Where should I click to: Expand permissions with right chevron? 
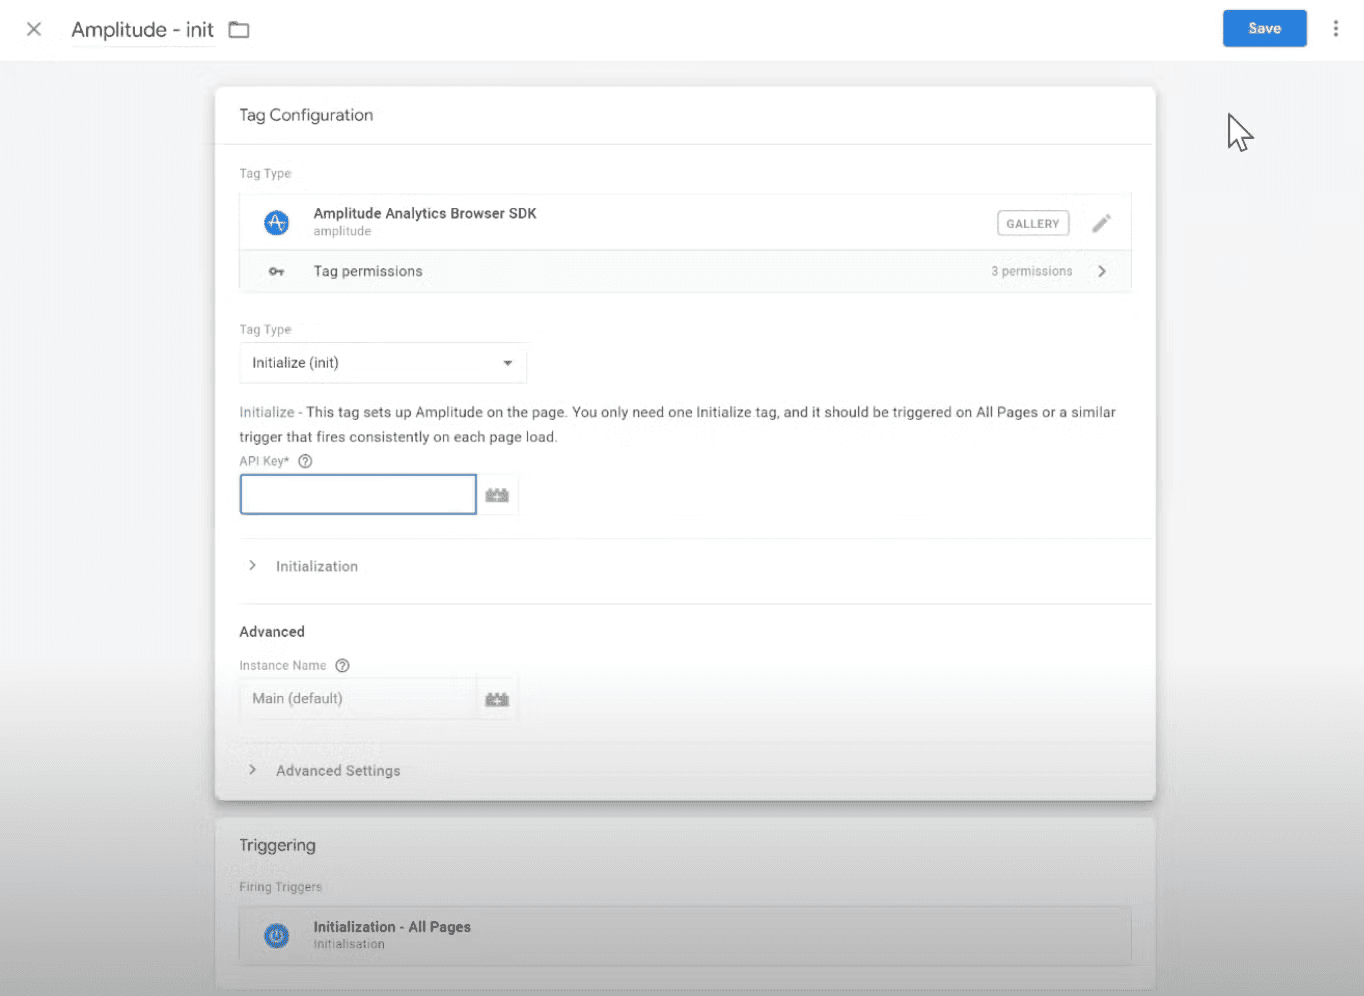tap(1102, 271)
